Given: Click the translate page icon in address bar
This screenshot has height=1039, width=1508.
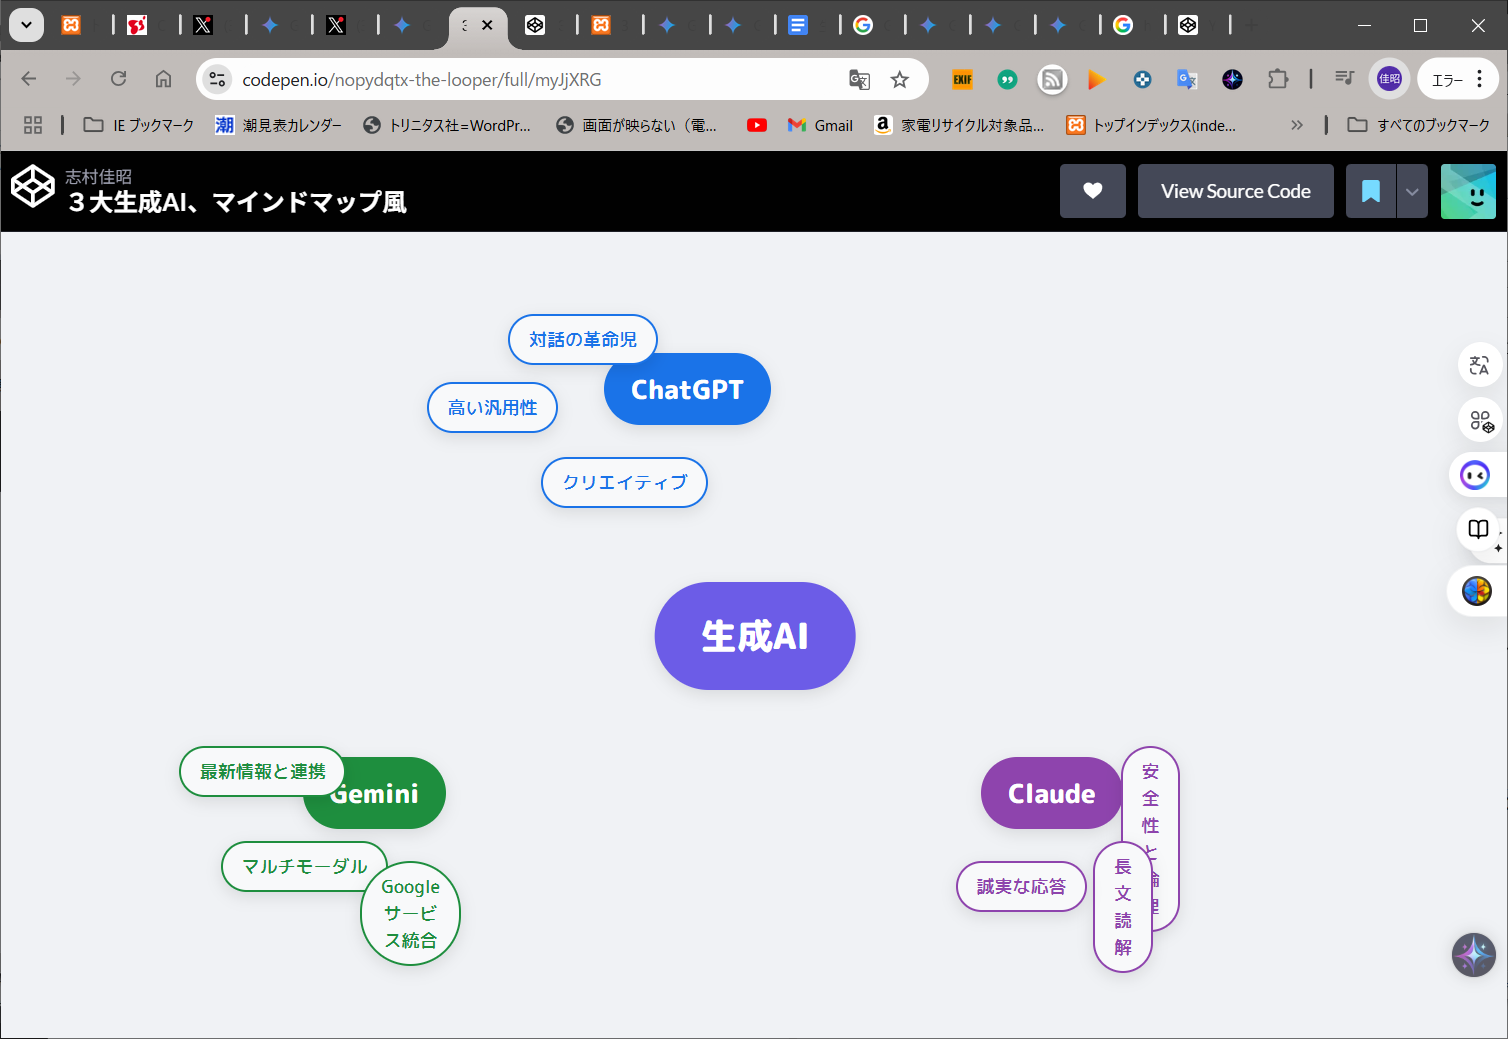Looking at the screenshot, I should (x=859, y=80).
